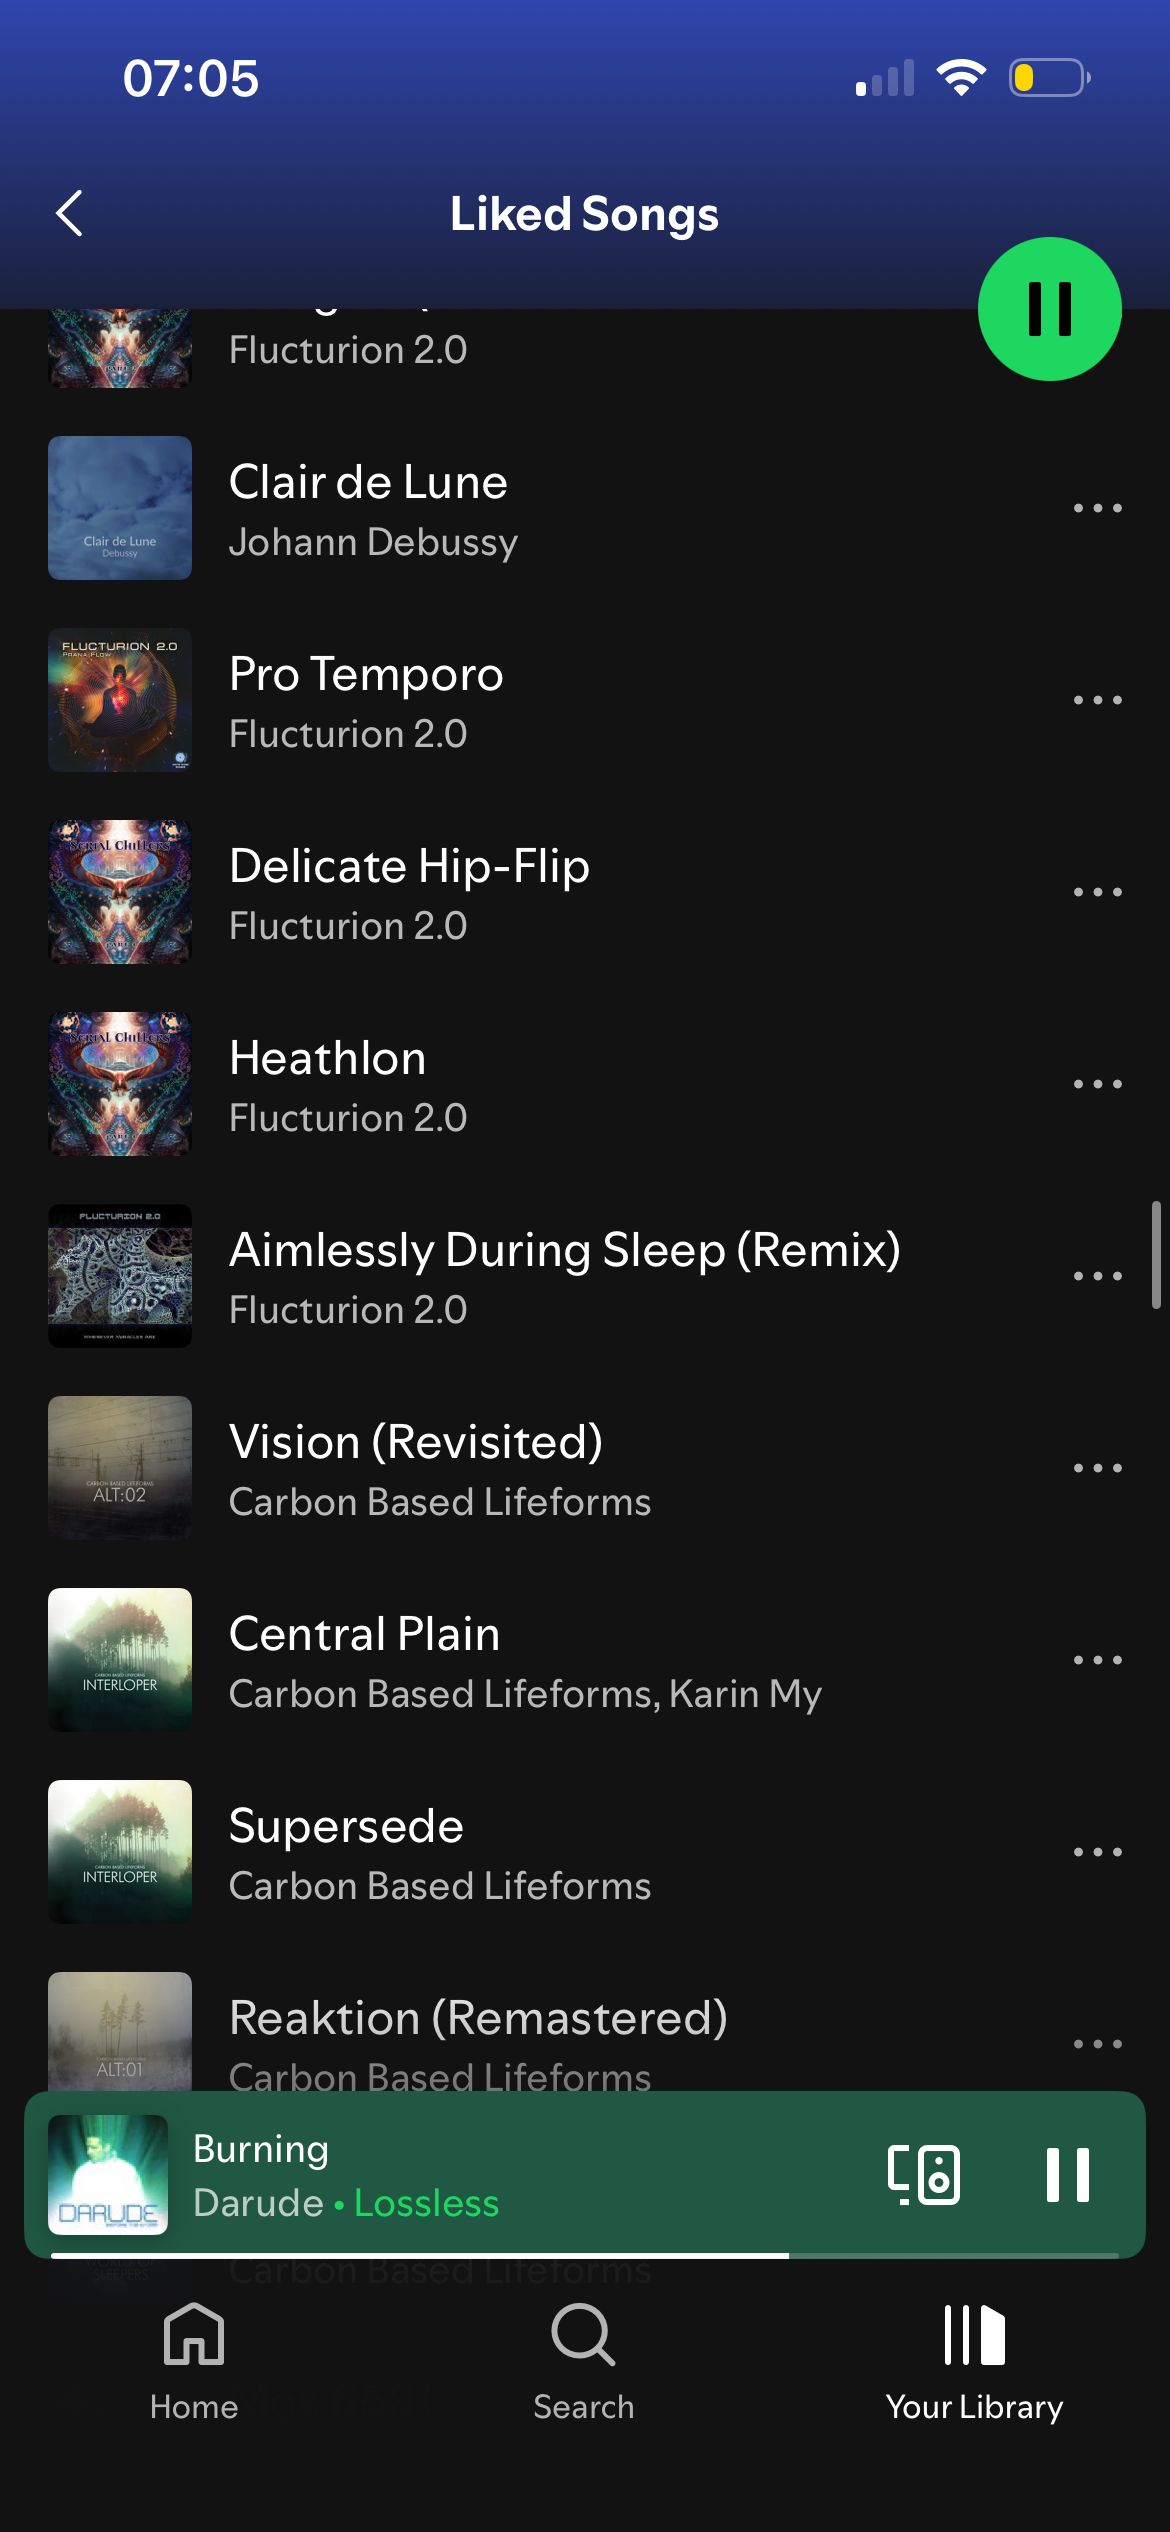The image size is (1170, 2532).
Task: Show options for Vision (Revisited)
Action: (1097, 1468)
